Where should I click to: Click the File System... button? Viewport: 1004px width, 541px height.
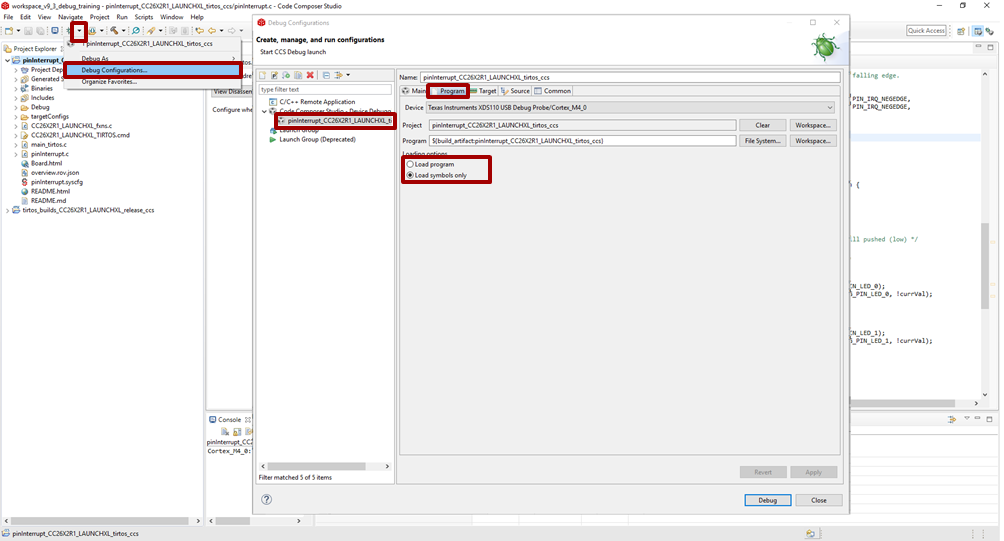763,141
